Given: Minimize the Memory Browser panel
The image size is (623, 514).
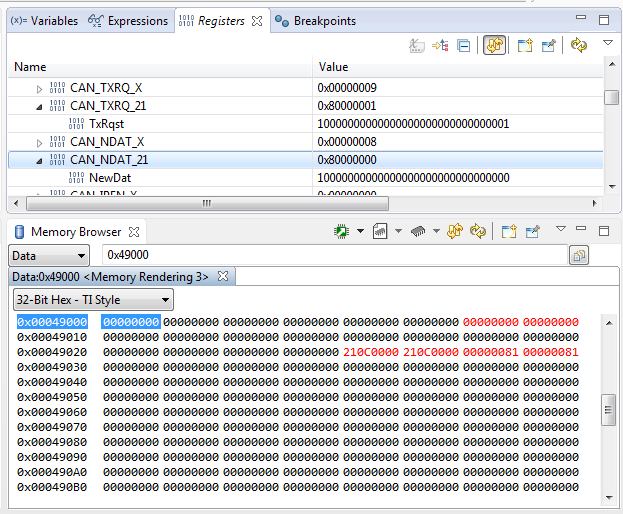Looking at the screenshot, I should tap(581, 228).
